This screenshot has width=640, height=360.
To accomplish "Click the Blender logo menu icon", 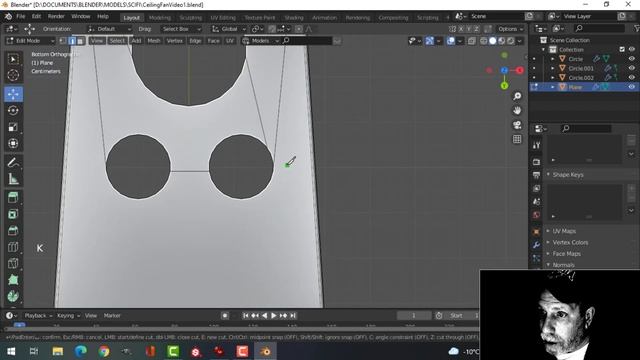I will (8, 16).
